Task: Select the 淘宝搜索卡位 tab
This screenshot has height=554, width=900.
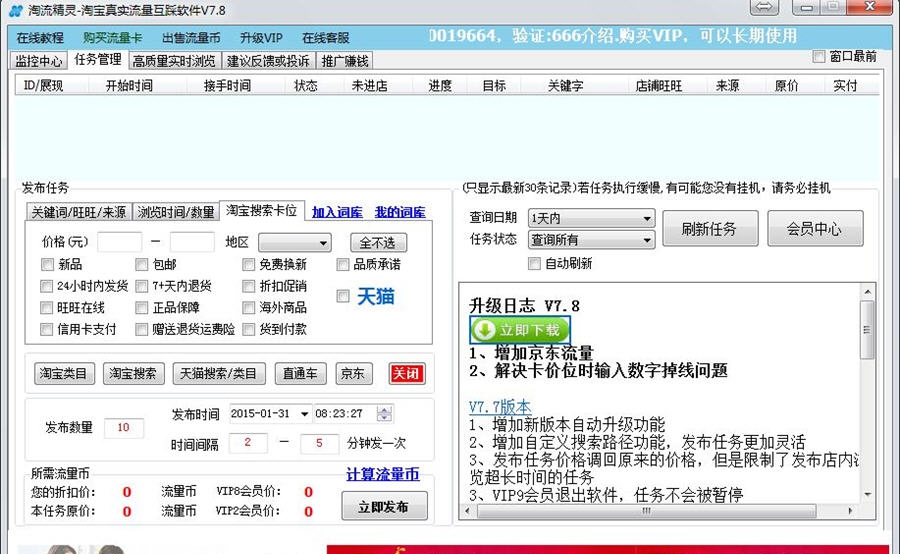Action: (261, 211)
